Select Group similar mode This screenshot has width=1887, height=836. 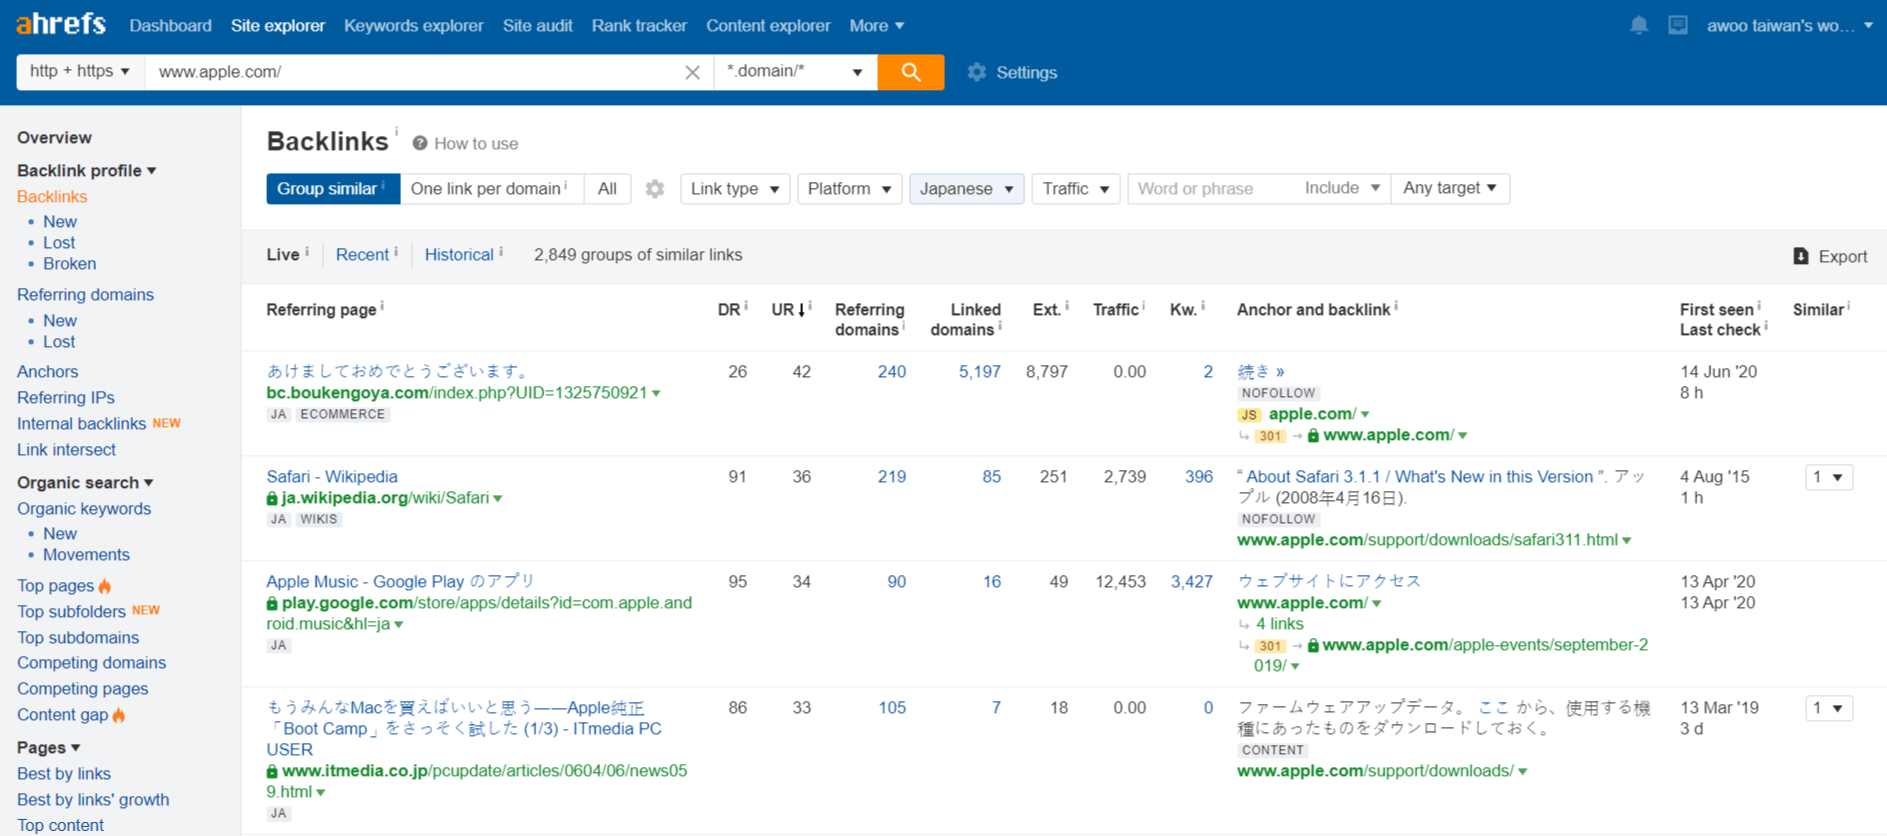coord(333,189)
